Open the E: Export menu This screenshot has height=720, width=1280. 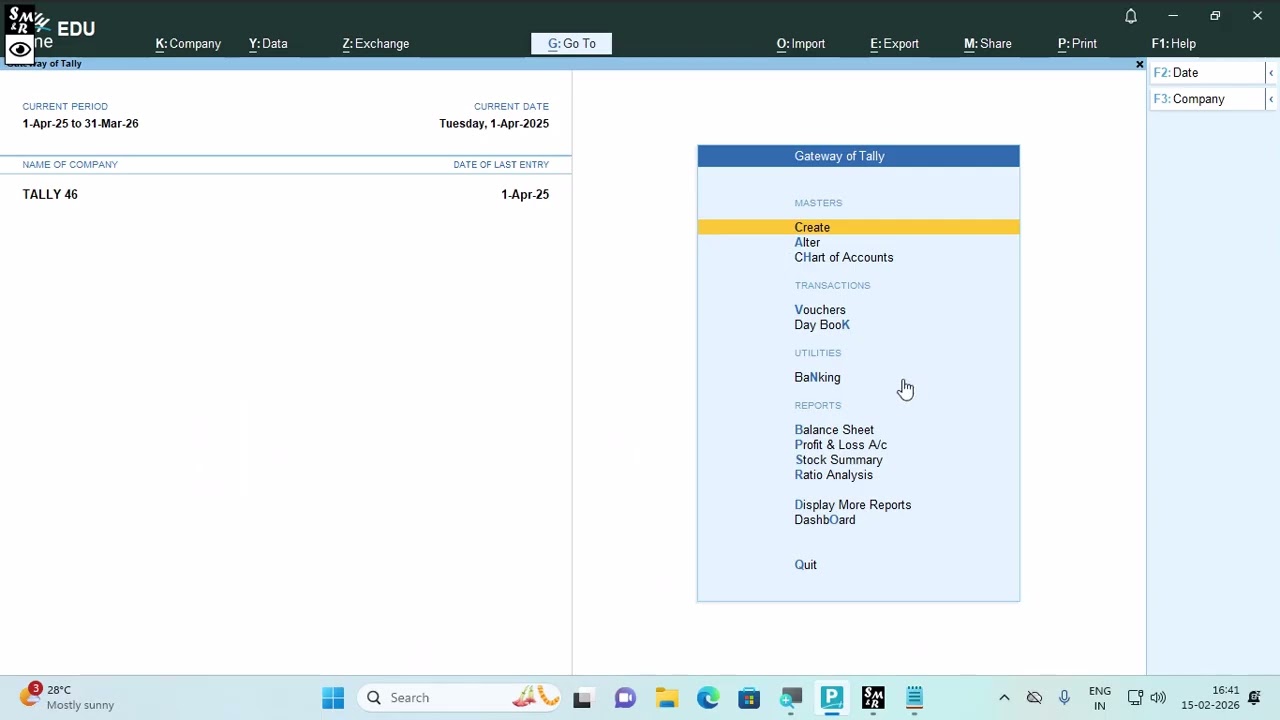pos(894,44)
